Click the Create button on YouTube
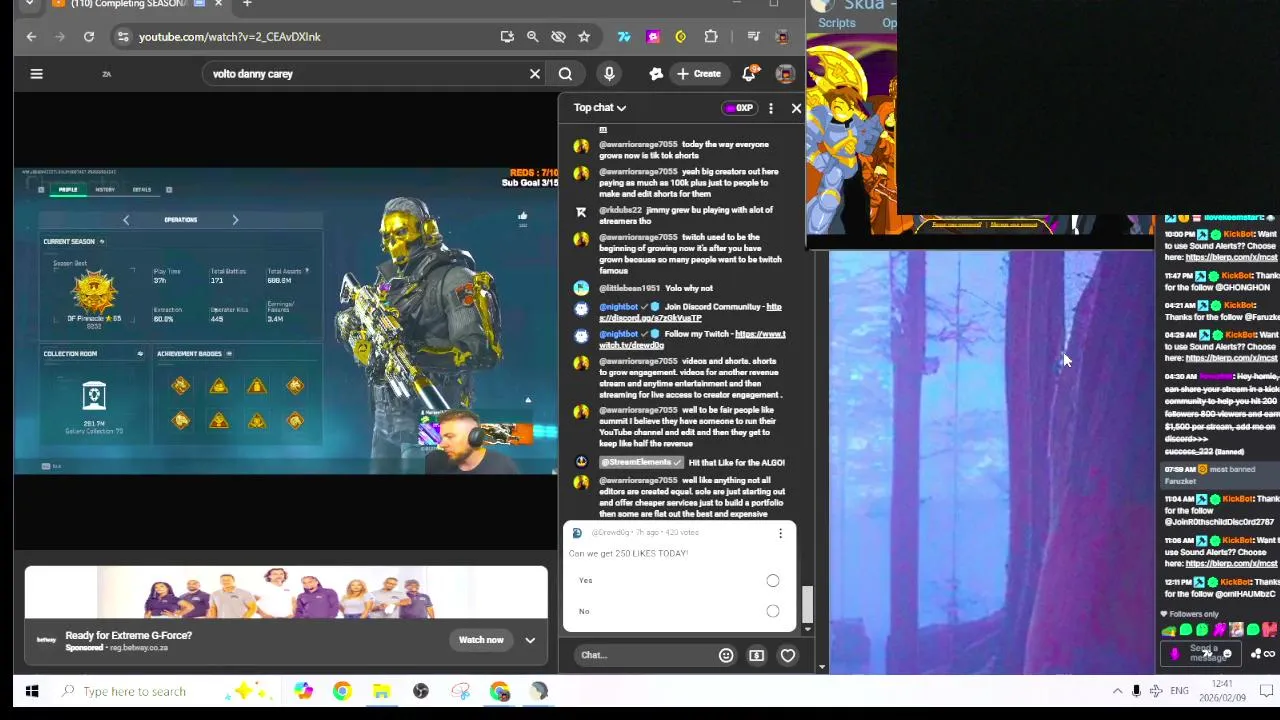This screenshot has width=1280, height=720. tap(698, 73)
